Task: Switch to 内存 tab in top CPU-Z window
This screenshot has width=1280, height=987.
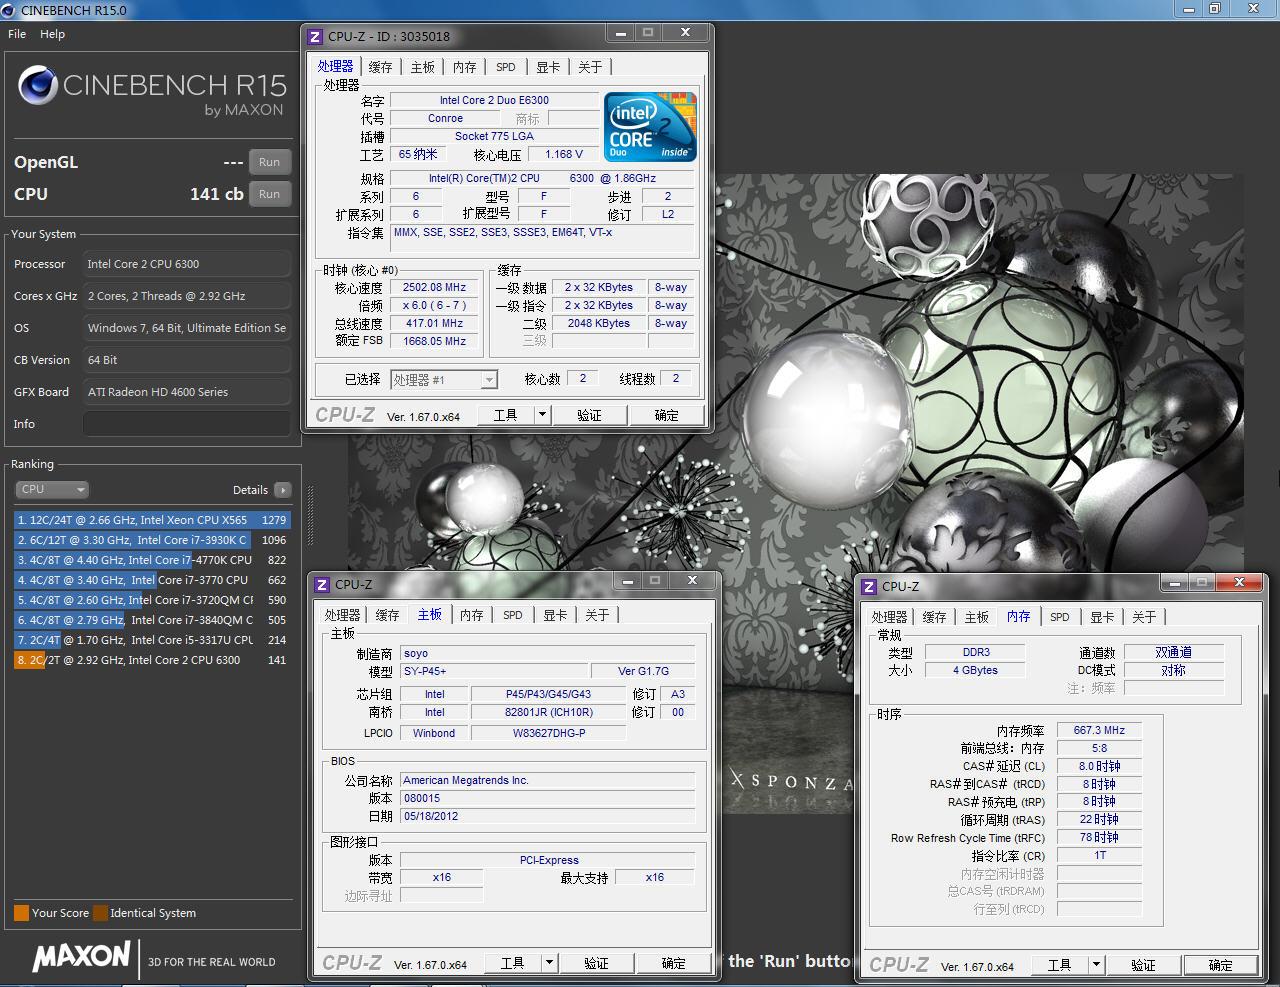Action: 465,67
